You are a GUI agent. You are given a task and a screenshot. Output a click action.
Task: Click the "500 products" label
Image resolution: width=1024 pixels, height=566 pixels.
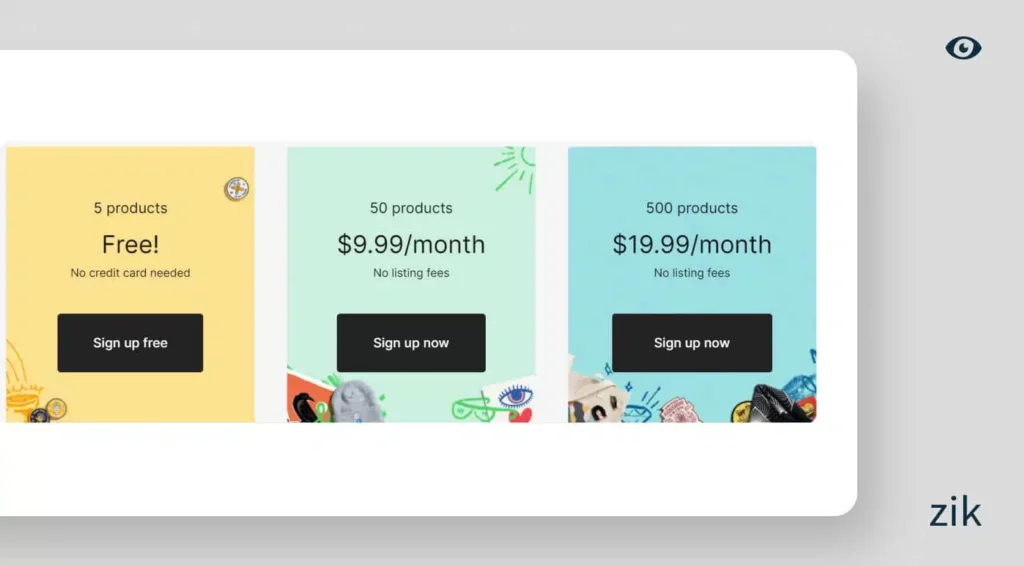coord(692,208)
